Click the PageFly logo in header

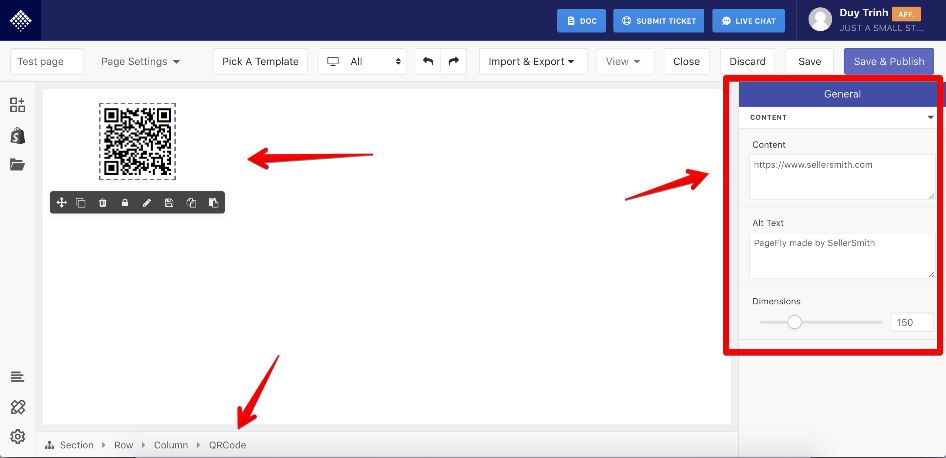point(21,21)
